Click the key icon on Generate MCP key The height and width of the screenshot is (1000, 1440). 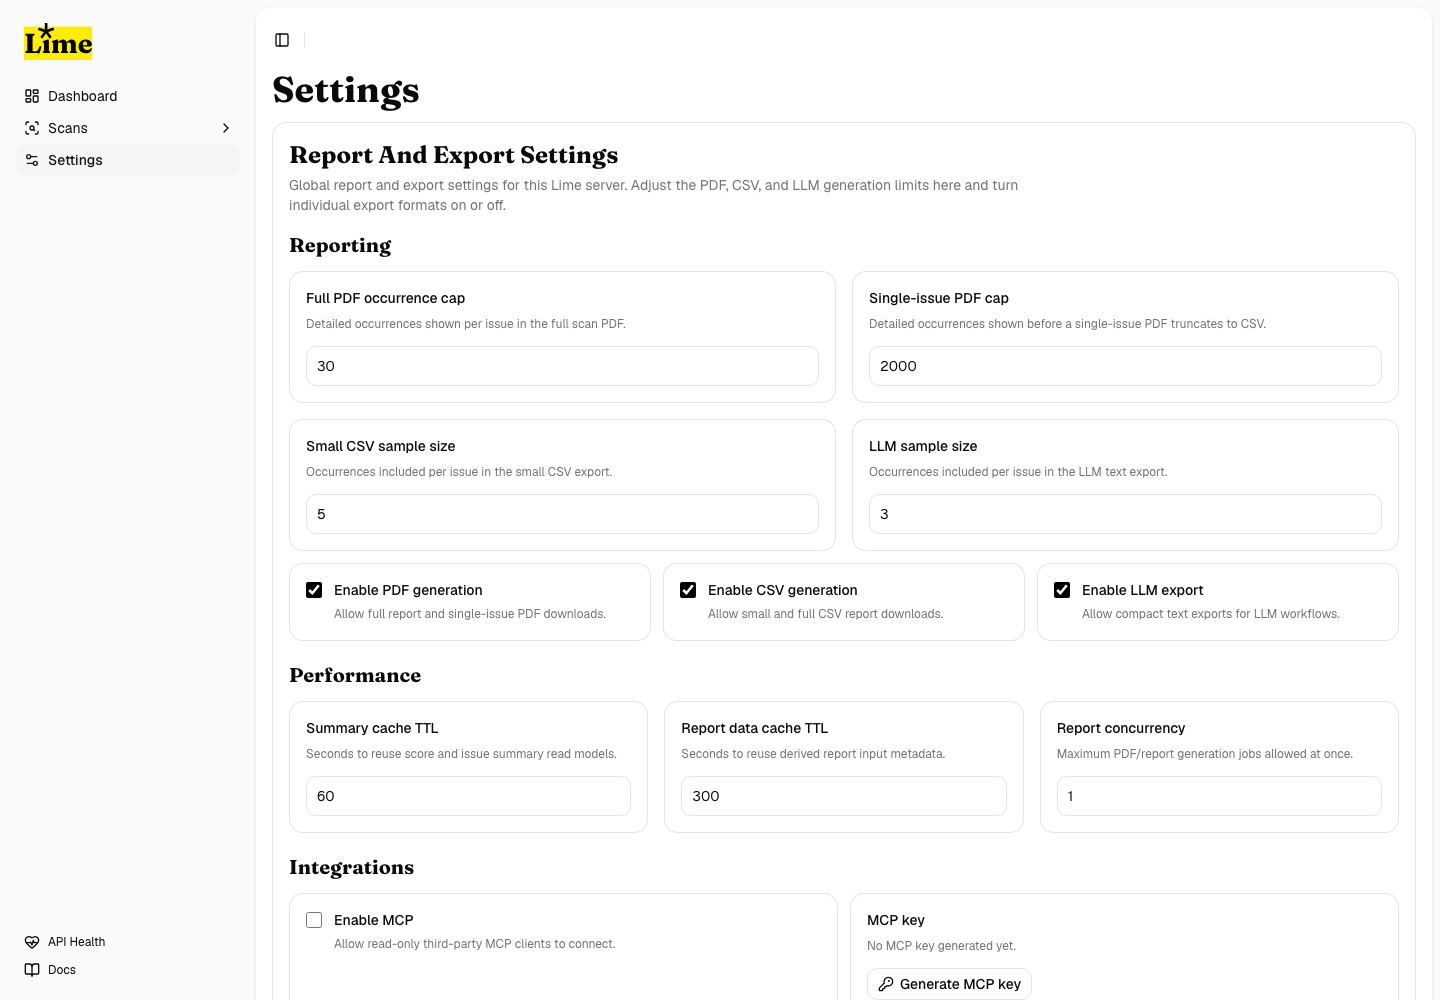pos(886,984)
